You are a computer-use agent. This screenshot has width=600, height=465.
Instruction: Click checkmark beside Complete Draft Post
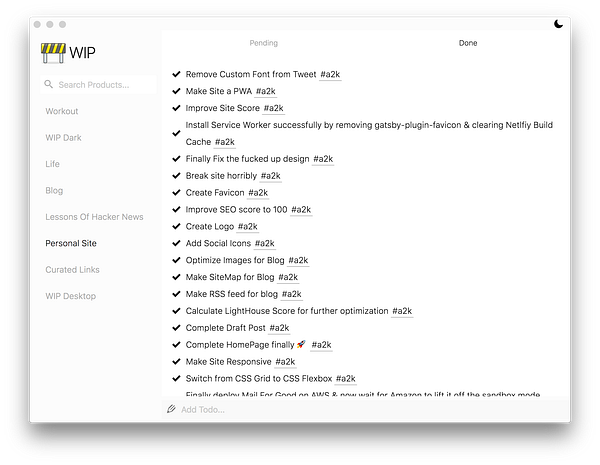click(176, 328)
